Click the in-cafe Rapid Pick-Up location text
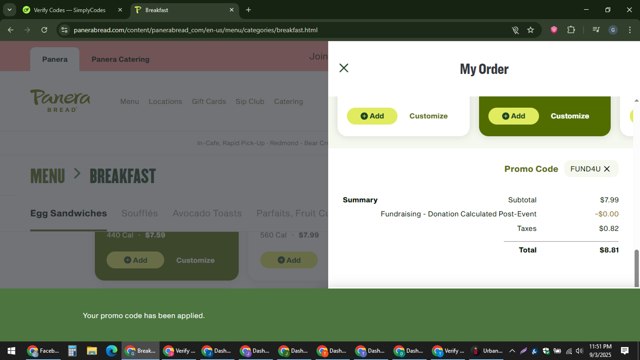 click(262, 143)
